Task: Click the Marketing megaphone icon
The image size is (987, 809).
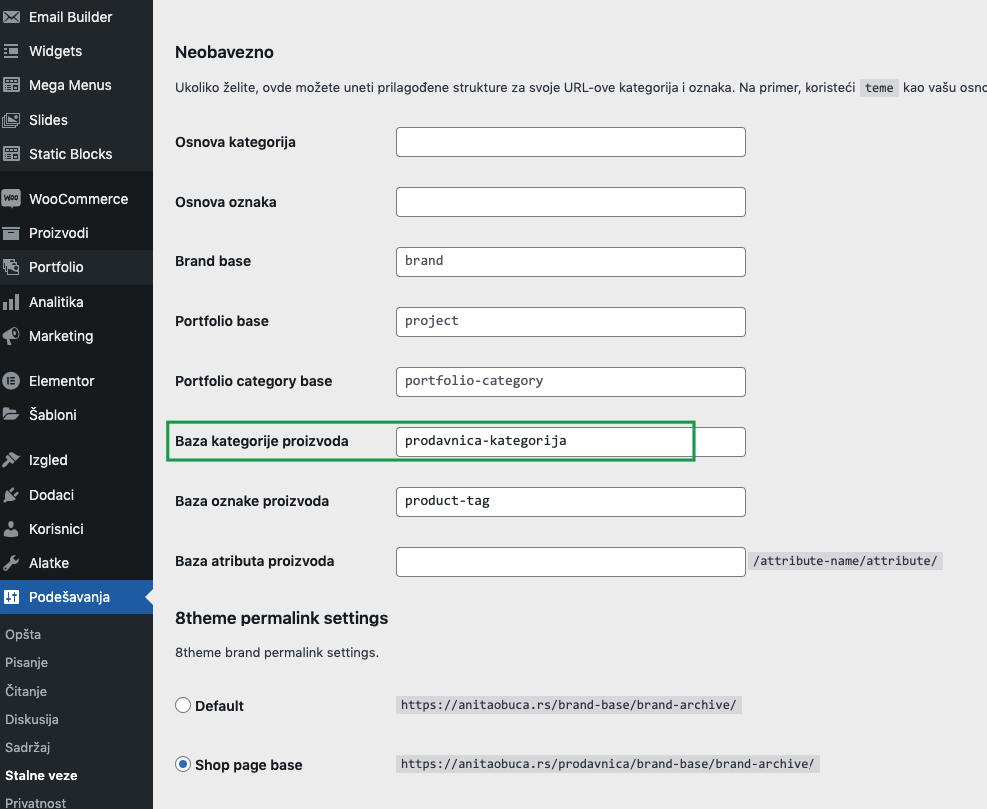Action: 11,336
